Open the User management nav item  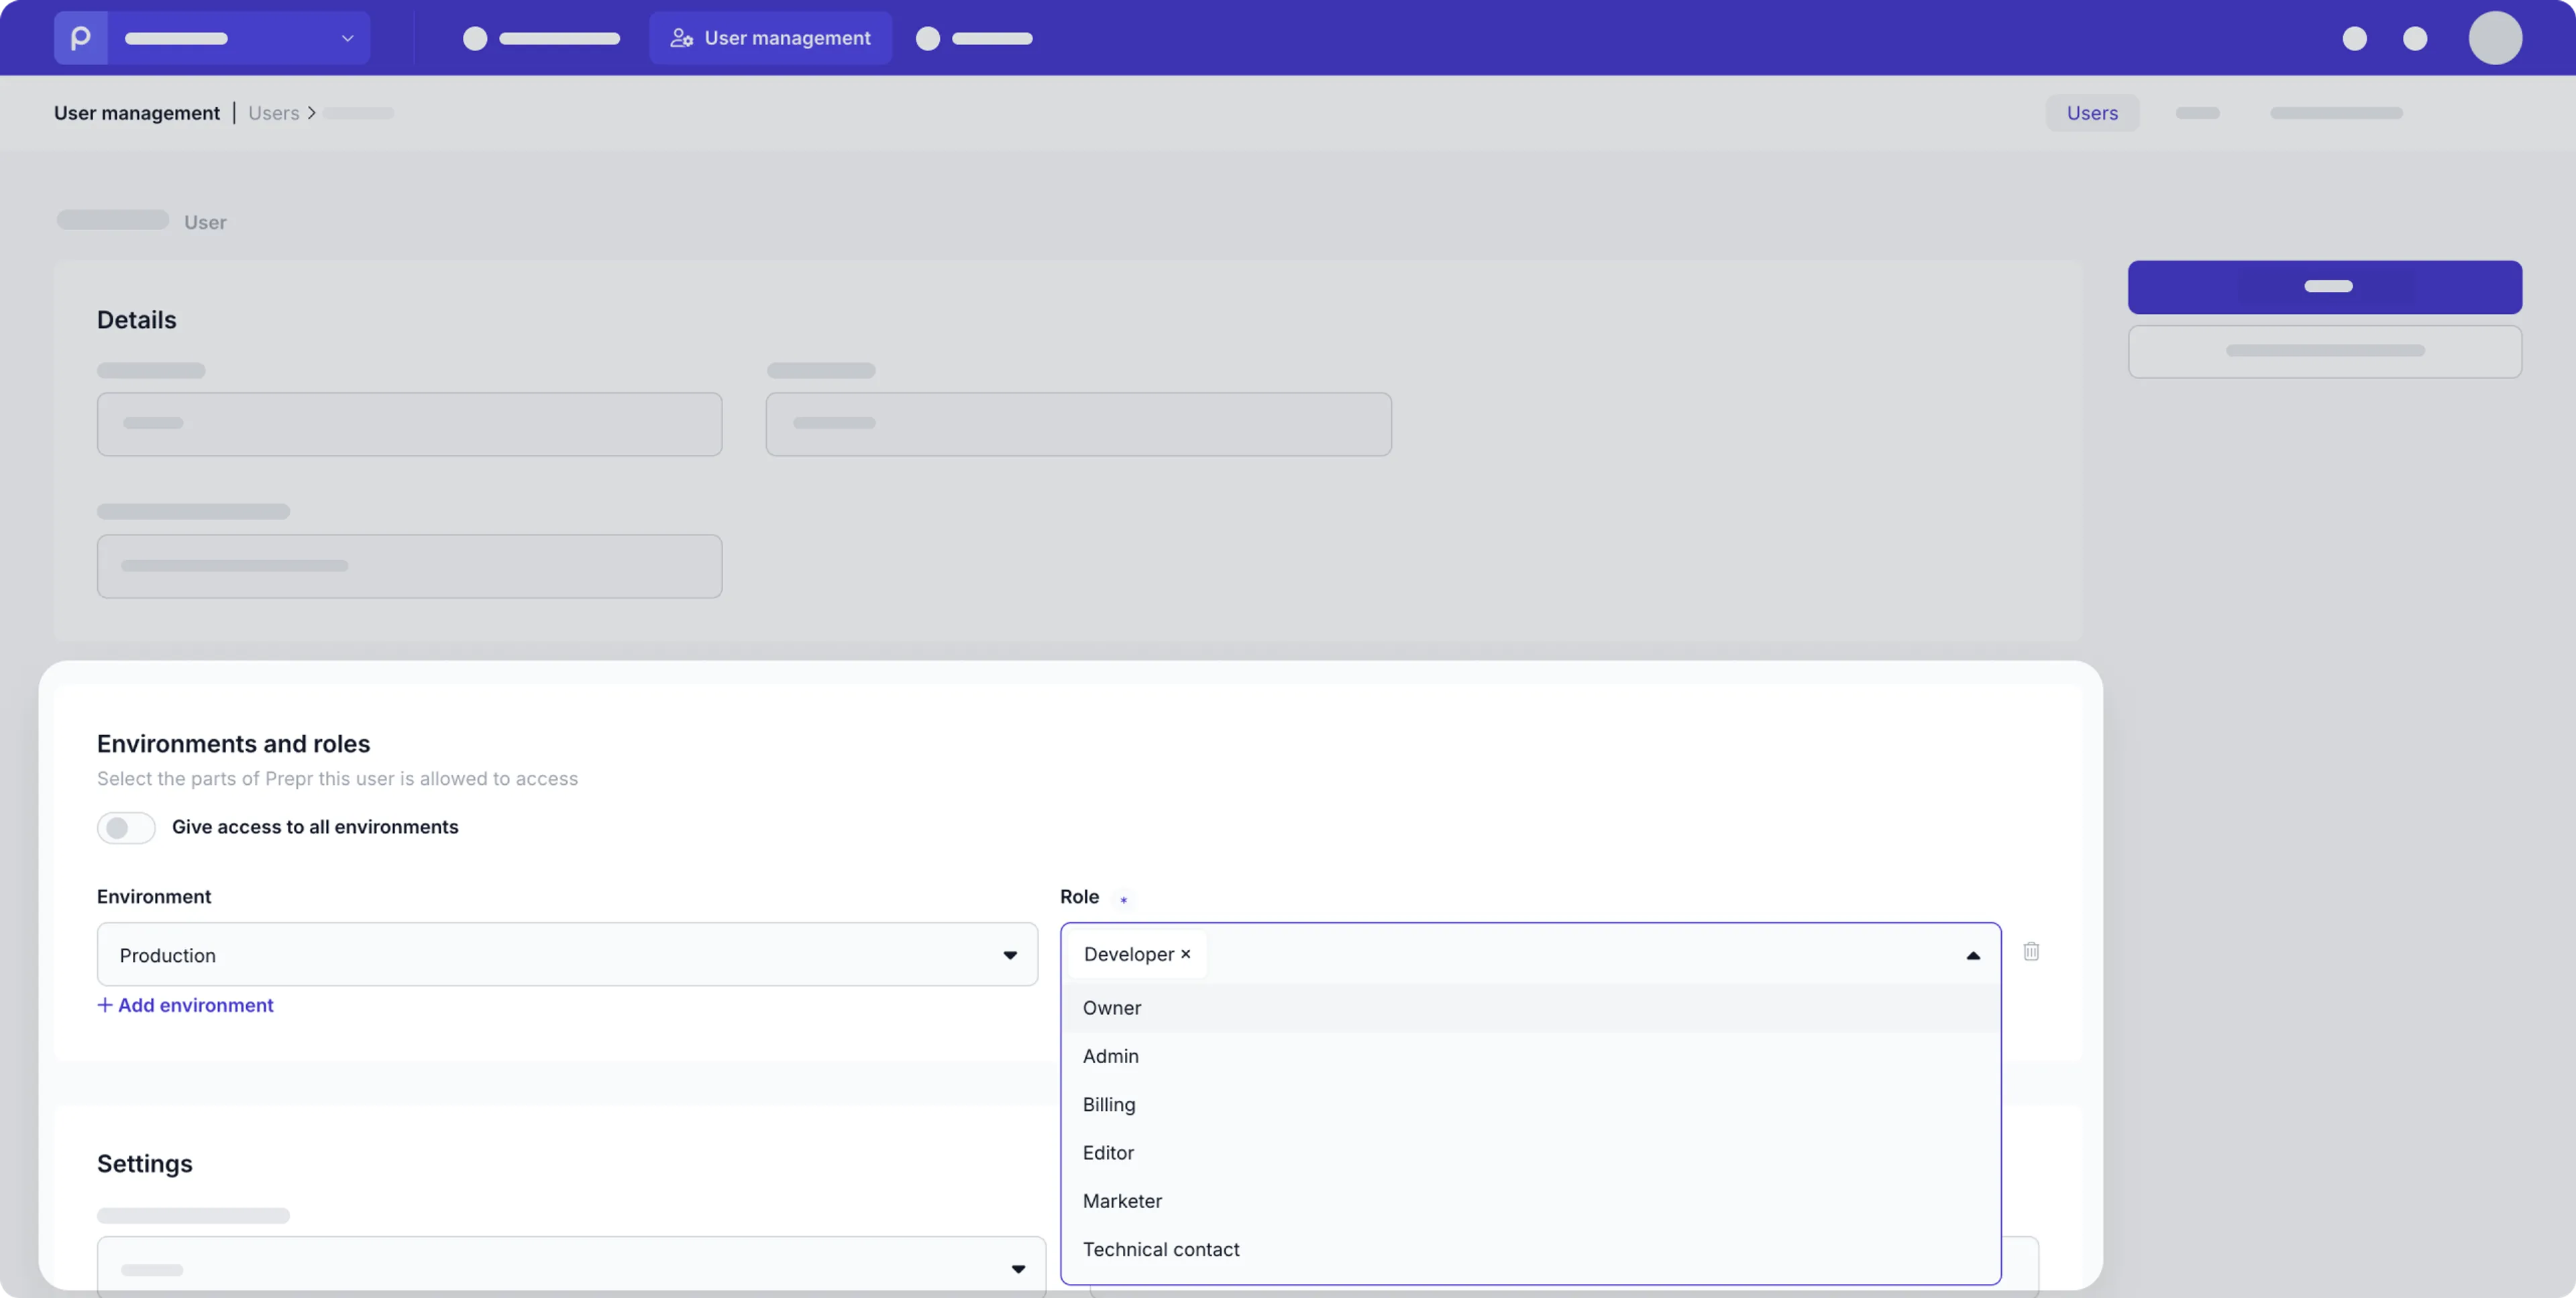point(770,38)
